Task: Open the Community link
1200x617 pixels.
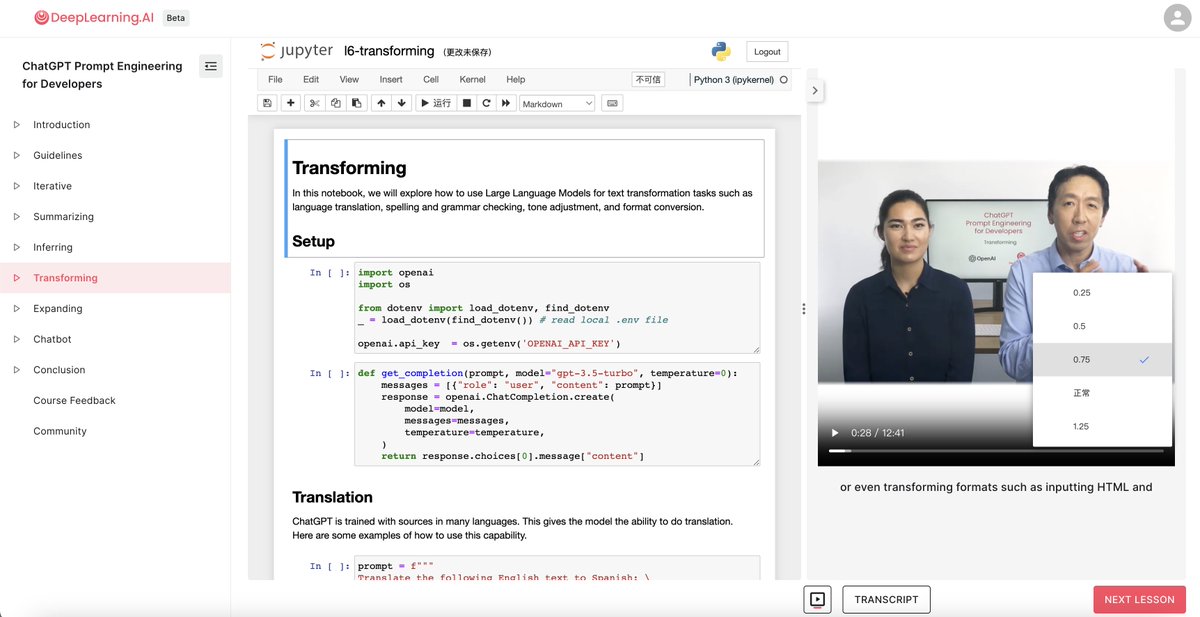Action: pyautogui.click(x=60, y=431)
